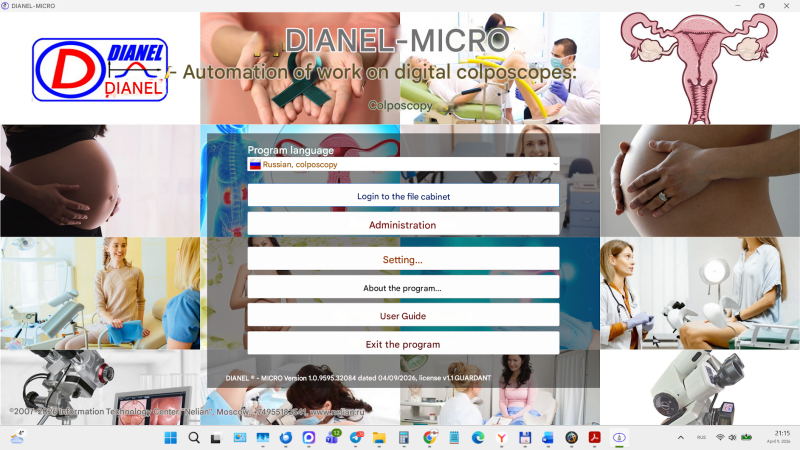Screen dimensions: 800x450
Task: Open battery status tray icon
Action: [746, 437]
